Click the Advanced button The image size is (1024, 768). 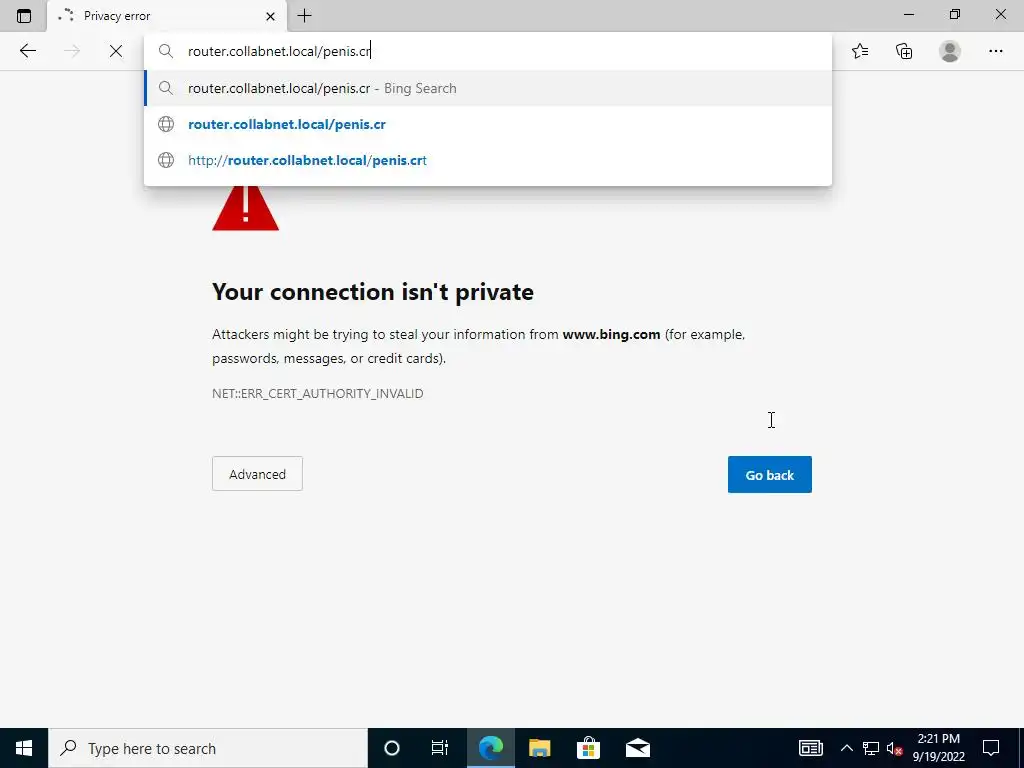257,473
